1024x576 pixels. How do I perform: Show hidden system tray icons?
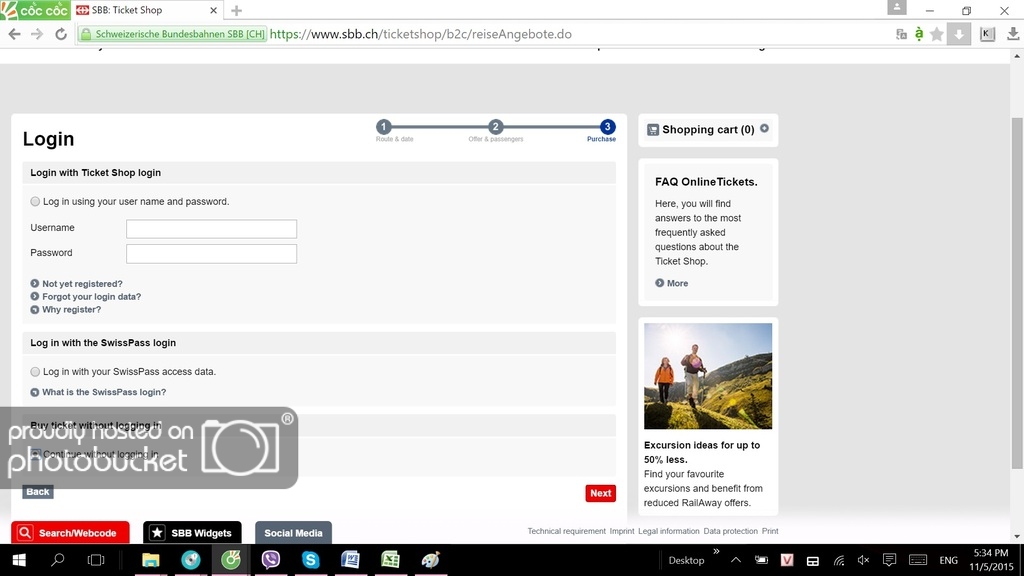coord(736,560)
